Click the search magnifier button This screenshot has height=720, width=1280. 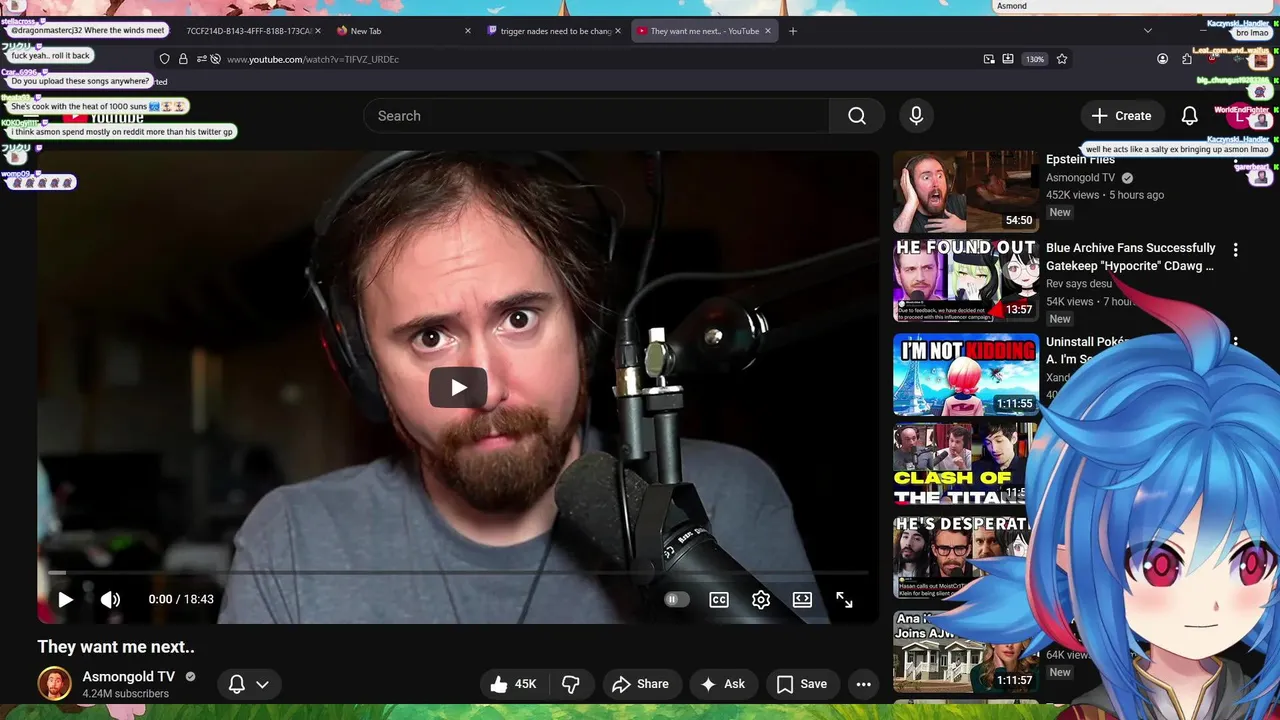click(x=857, y=116)
